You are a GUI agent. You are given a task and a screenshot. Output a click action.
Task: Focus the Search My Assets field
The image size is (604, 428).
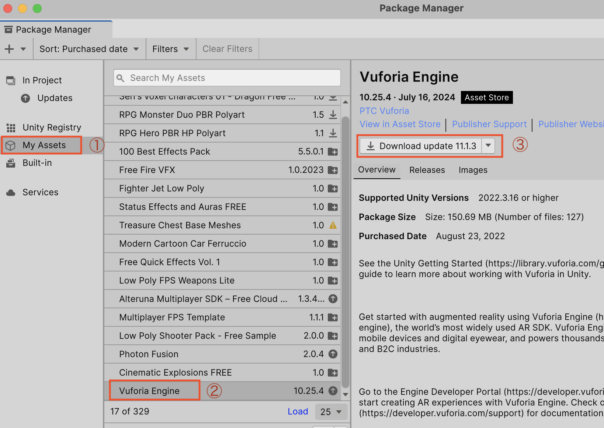[x=232, y=78]
